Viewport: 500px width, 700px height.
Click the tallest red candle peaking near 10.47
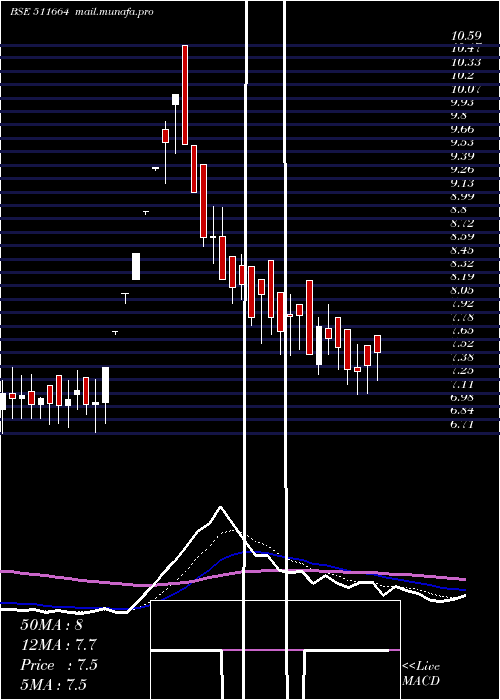(185, 95)
